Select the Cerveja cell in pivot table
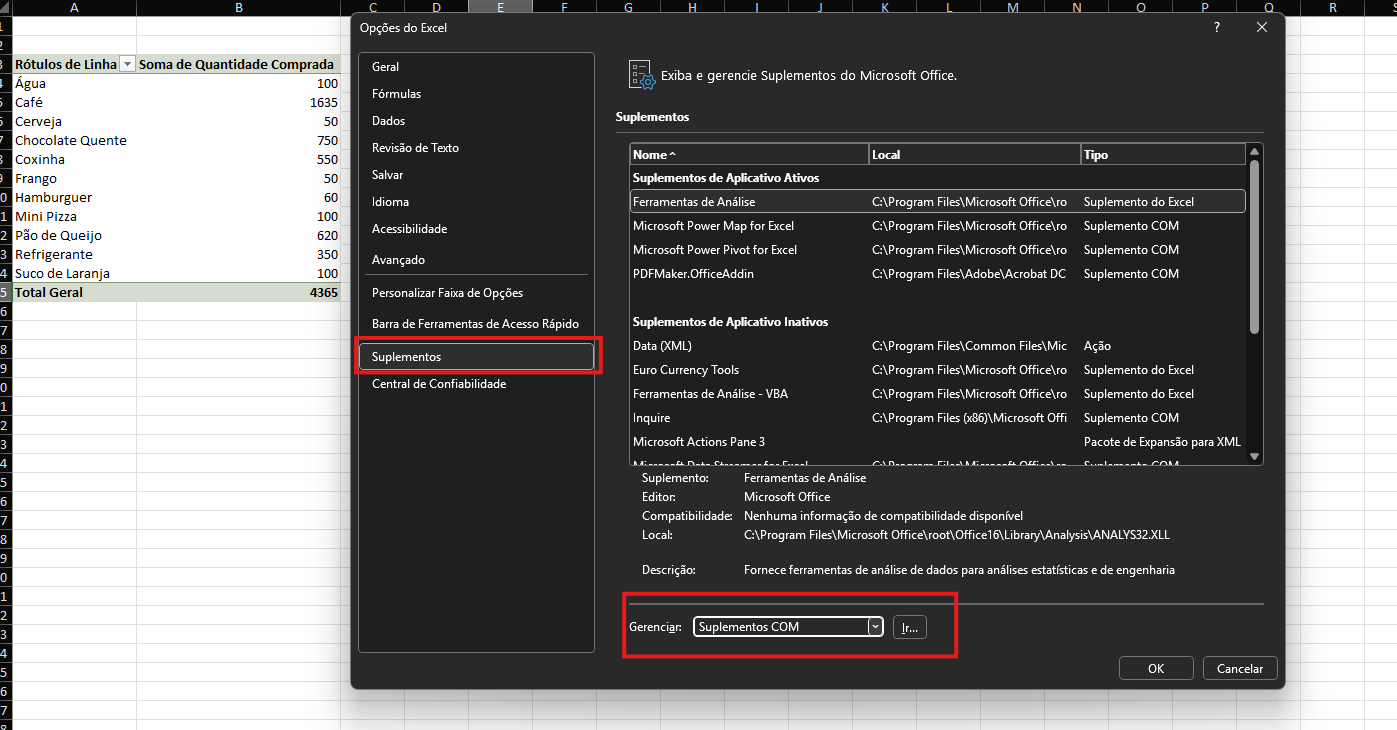This screenshot has height=730, width=1397. (75, 122)
